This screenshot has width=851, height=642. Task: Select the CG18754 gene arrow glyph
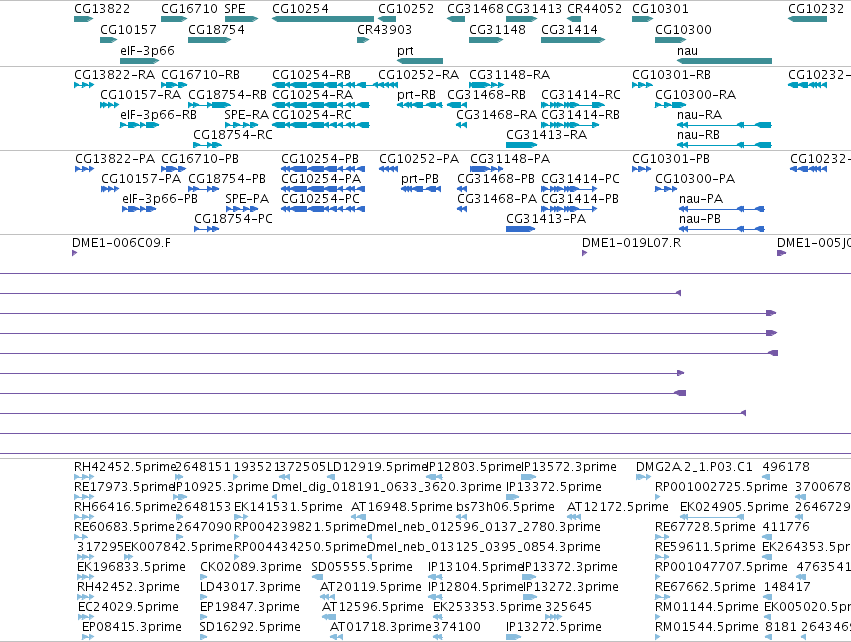coord(209,40)
